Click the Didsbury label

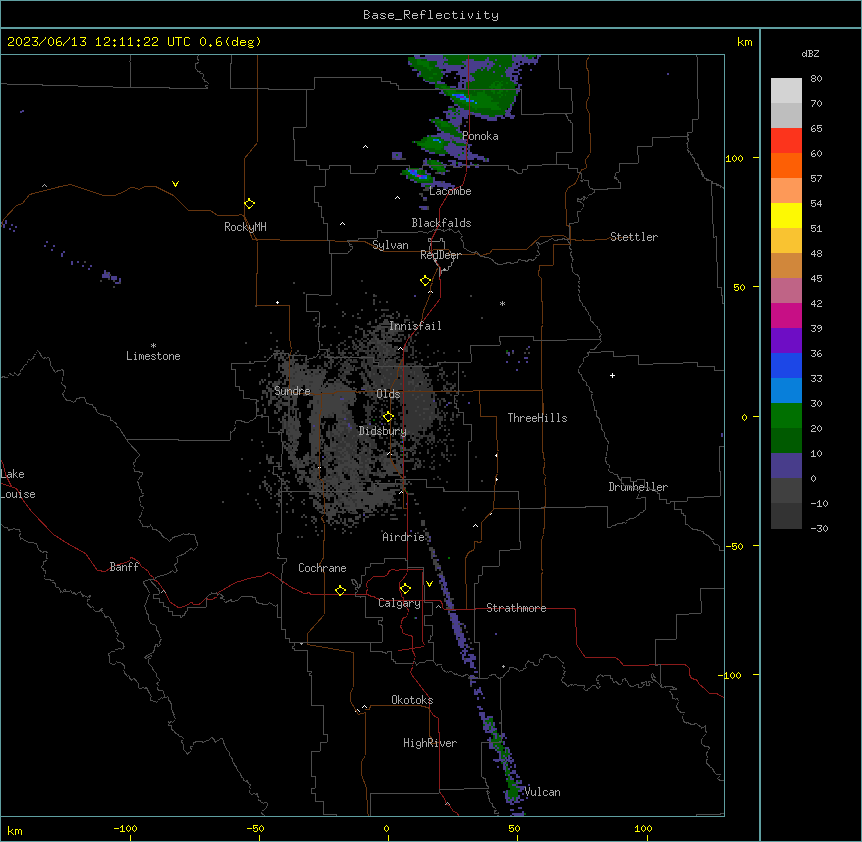[x=383, y=431]
